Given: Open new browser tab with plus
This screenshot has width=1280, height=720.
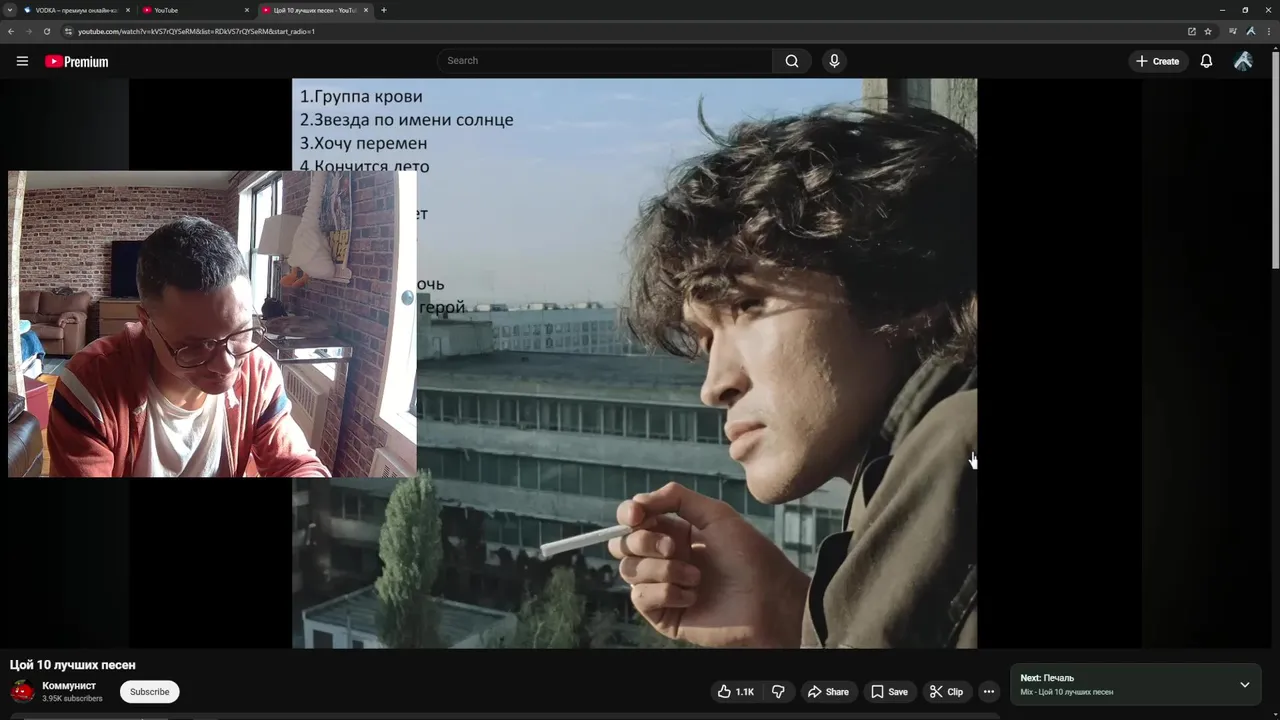Looking at the screenshot, I should [384, 10].
